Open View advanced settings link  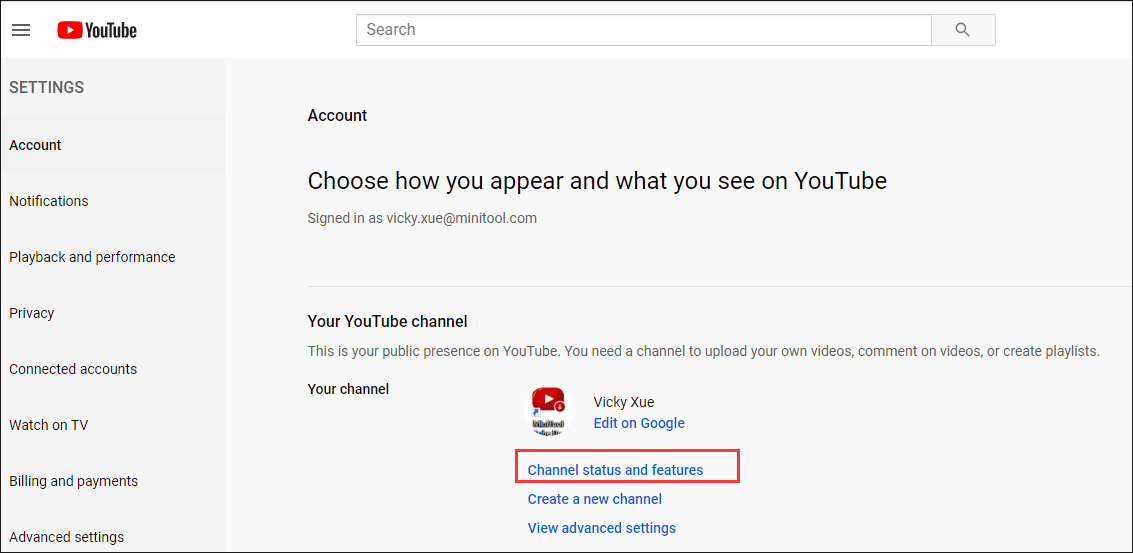click(602, 528)
